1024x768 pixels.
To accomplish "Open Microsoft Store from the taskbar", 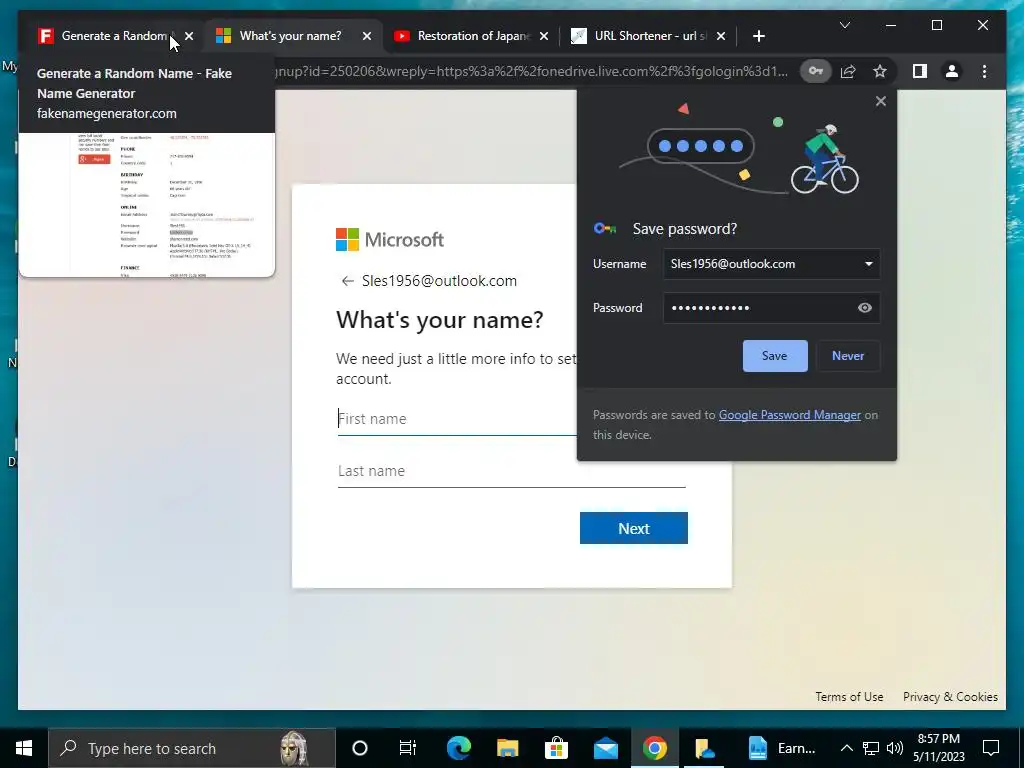I will pyautogui.click(x=556, y=748).
